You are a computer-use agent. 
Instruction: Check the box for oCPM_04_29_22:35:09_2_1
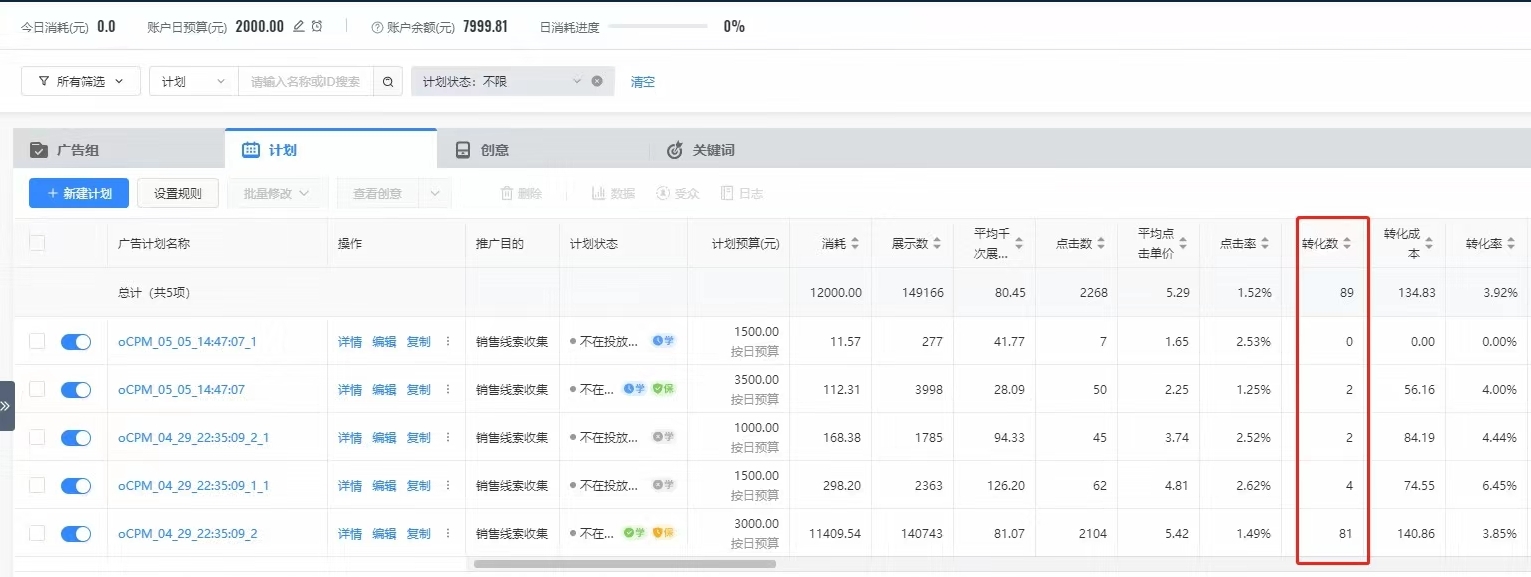[x=37, y=437]
